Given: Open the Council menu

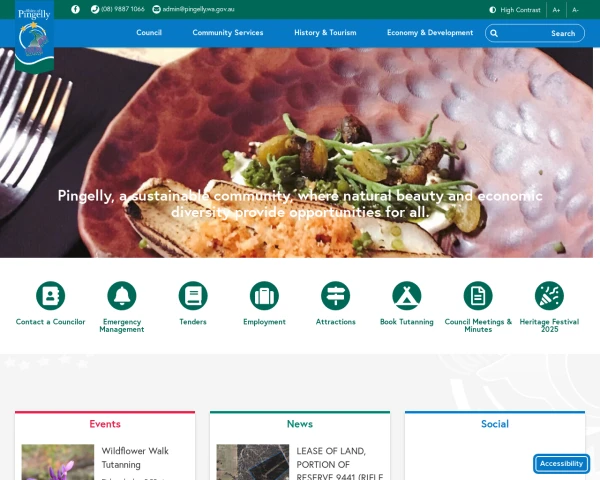Looking at the screenshot, I should point(149,33).
